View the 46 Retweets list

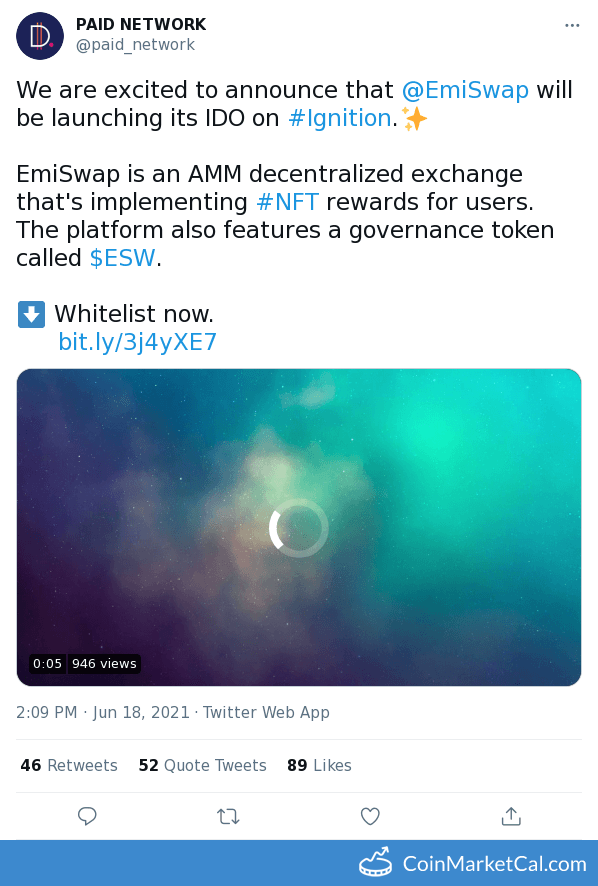click(69, 765)
